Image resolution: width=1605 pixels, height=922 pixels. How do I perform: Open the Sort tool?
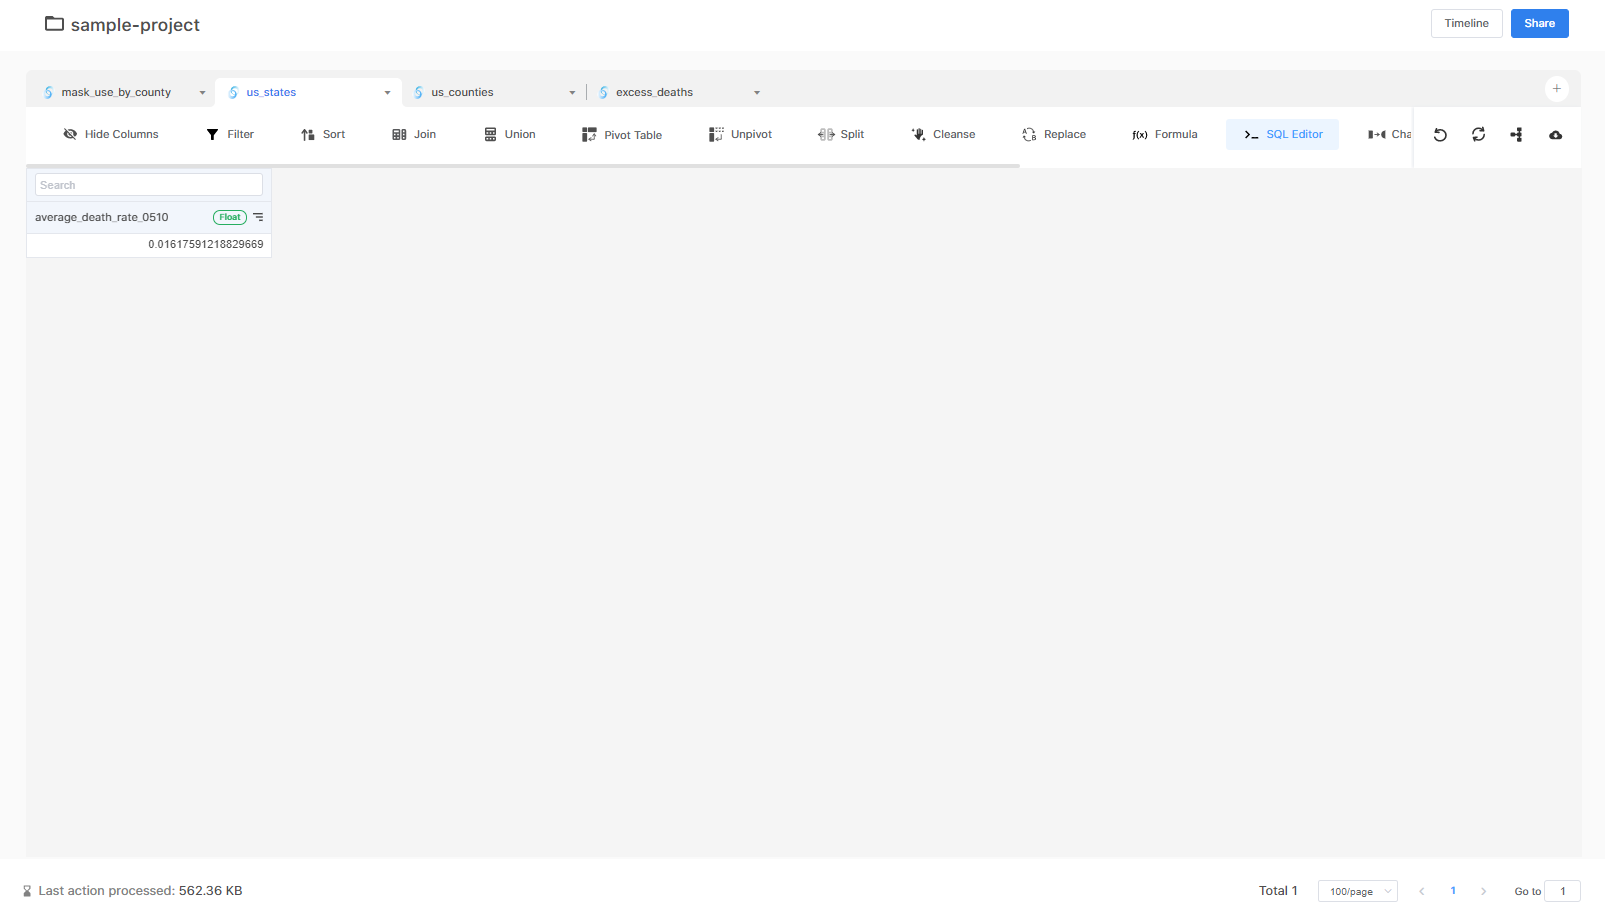323,134
